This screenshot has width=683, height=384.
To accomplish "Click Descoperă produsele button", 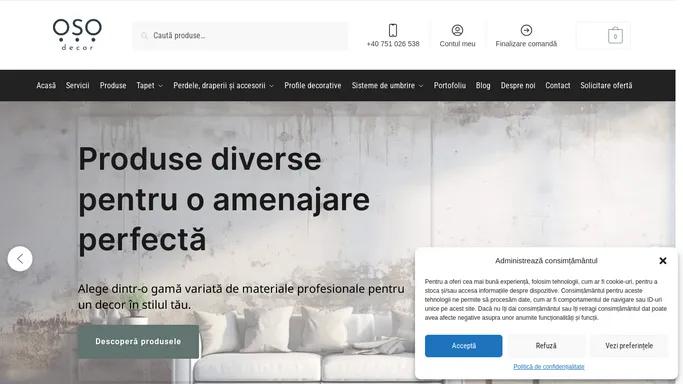I will pyautogui.click(x=138, y=342).
